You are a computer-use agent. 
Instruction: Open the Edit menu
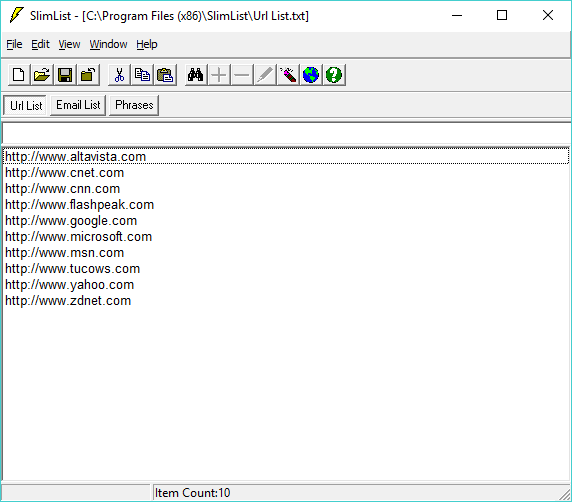point(40,45)
